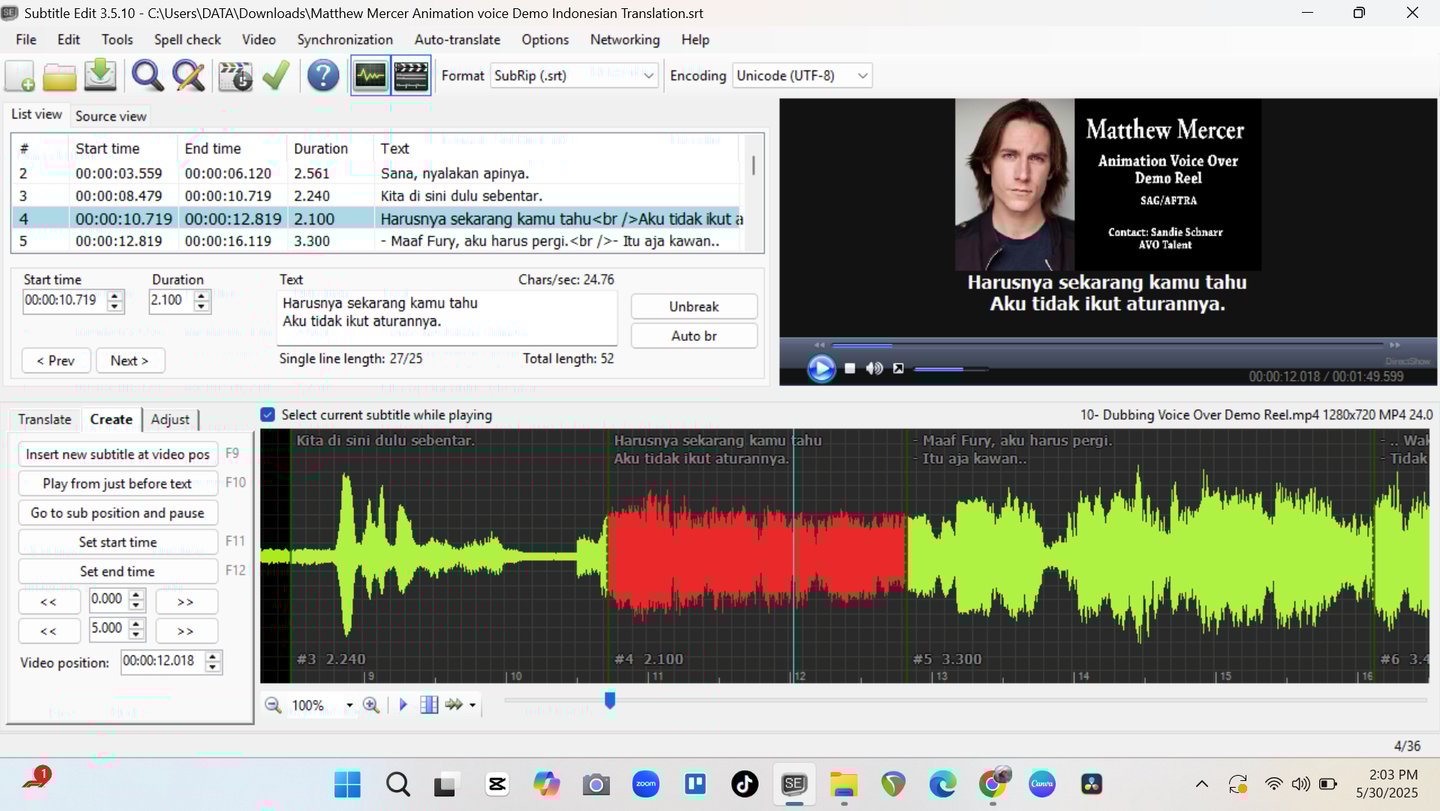Switch to the Adjust tab
Screen dimensions: 1440x811
point(171,420)
